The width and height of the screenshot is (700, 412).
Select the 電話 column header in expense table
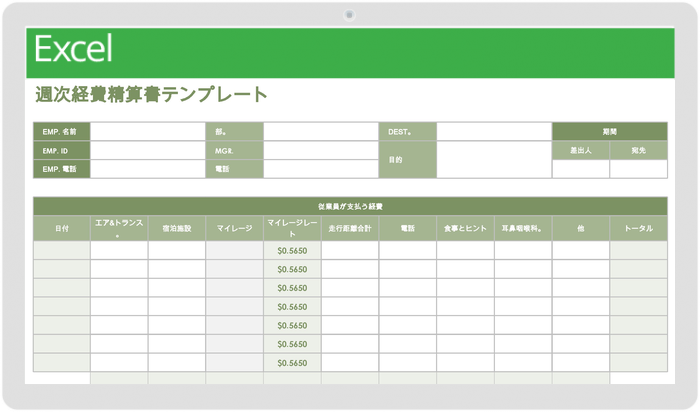408,229
